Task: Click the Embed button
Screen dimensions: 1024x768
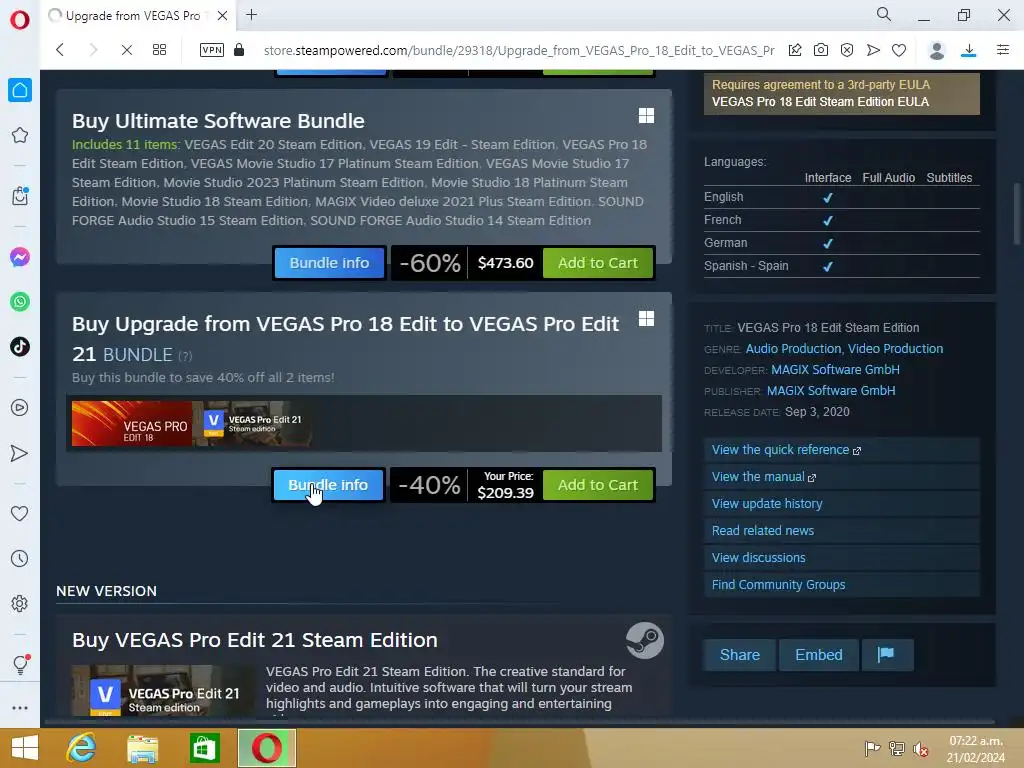Action: pyautogui.click(x=818, y=655)
